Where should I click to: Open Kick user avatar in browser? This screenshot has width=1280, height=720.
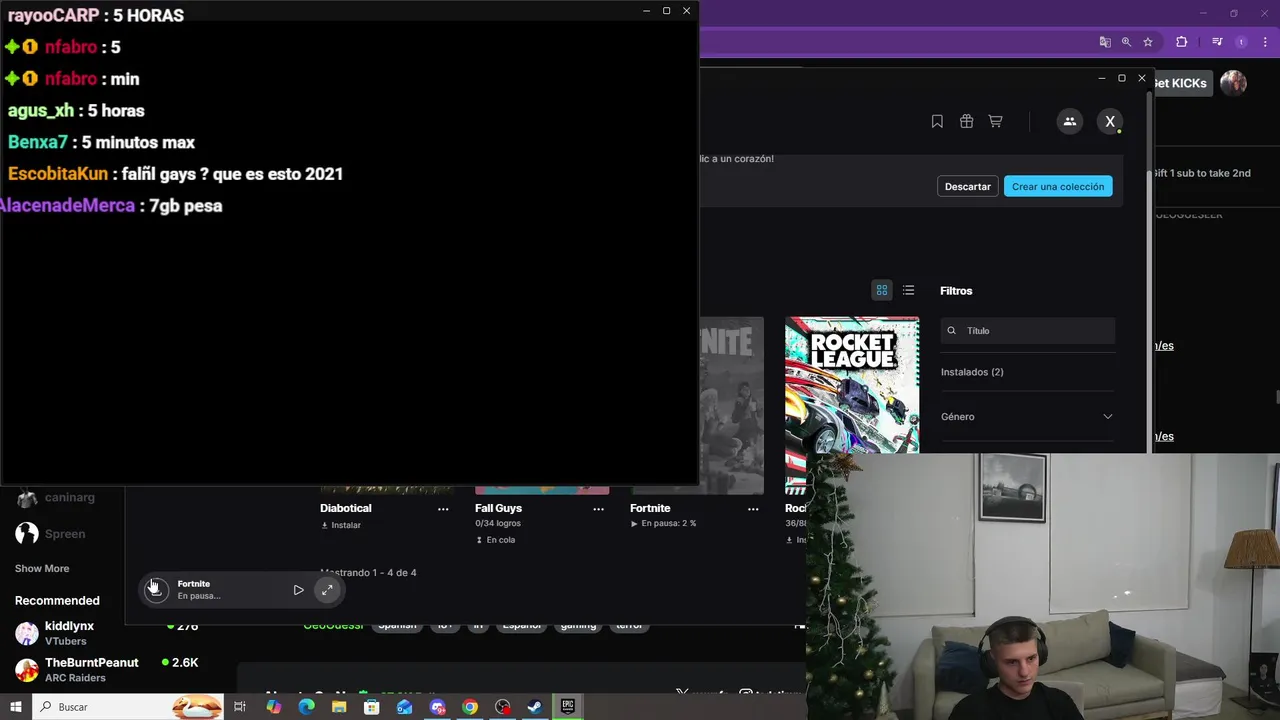tap(1233, 83)
